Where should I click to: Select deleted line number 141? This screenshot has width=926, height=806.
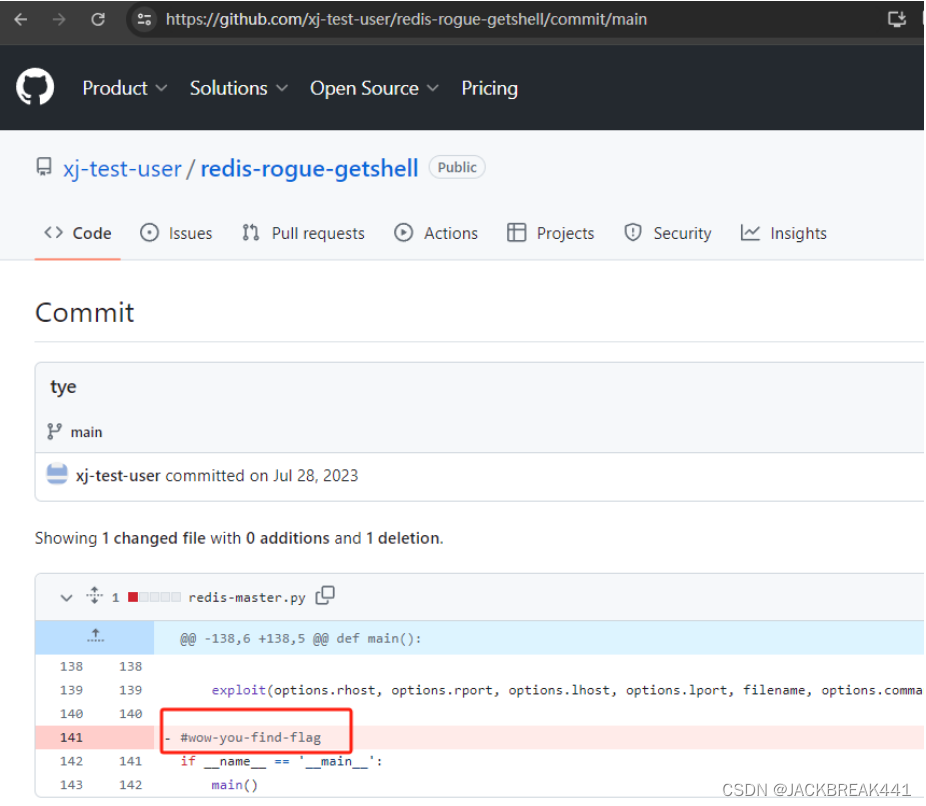tap(71, 737)
